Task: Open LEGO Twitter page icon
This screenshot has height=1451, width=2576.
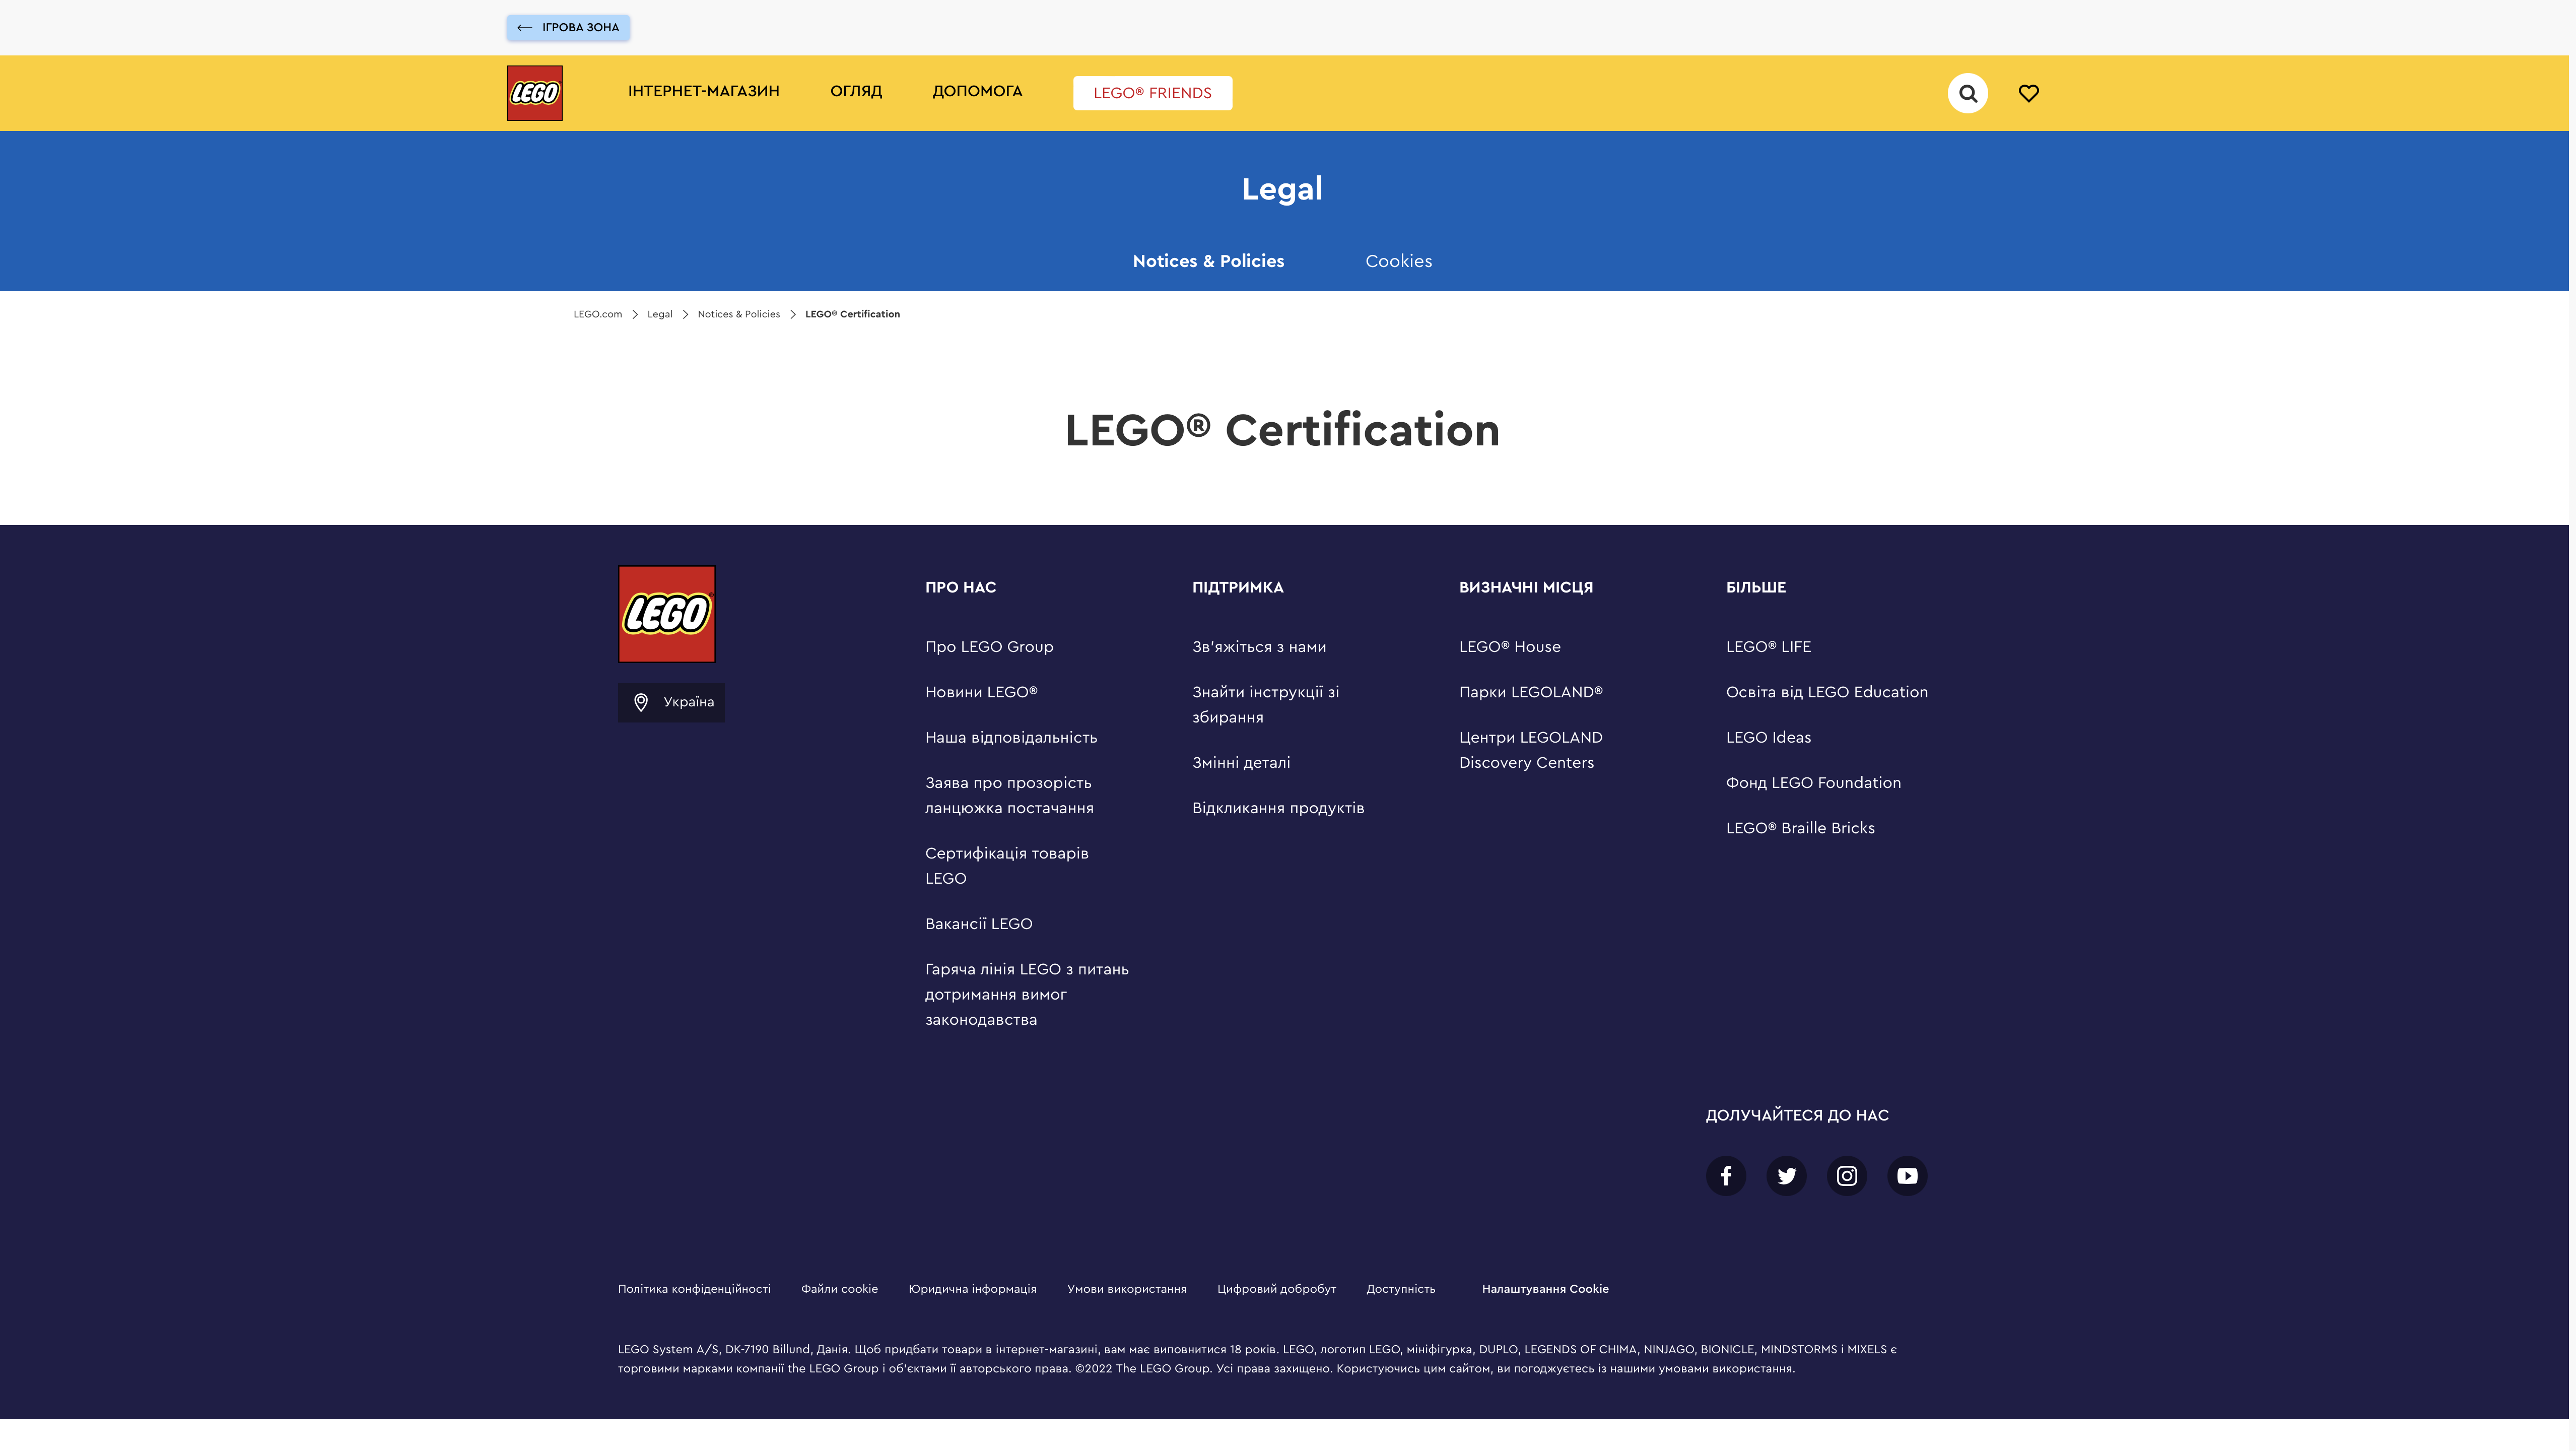Action: pos(1786,1176)
